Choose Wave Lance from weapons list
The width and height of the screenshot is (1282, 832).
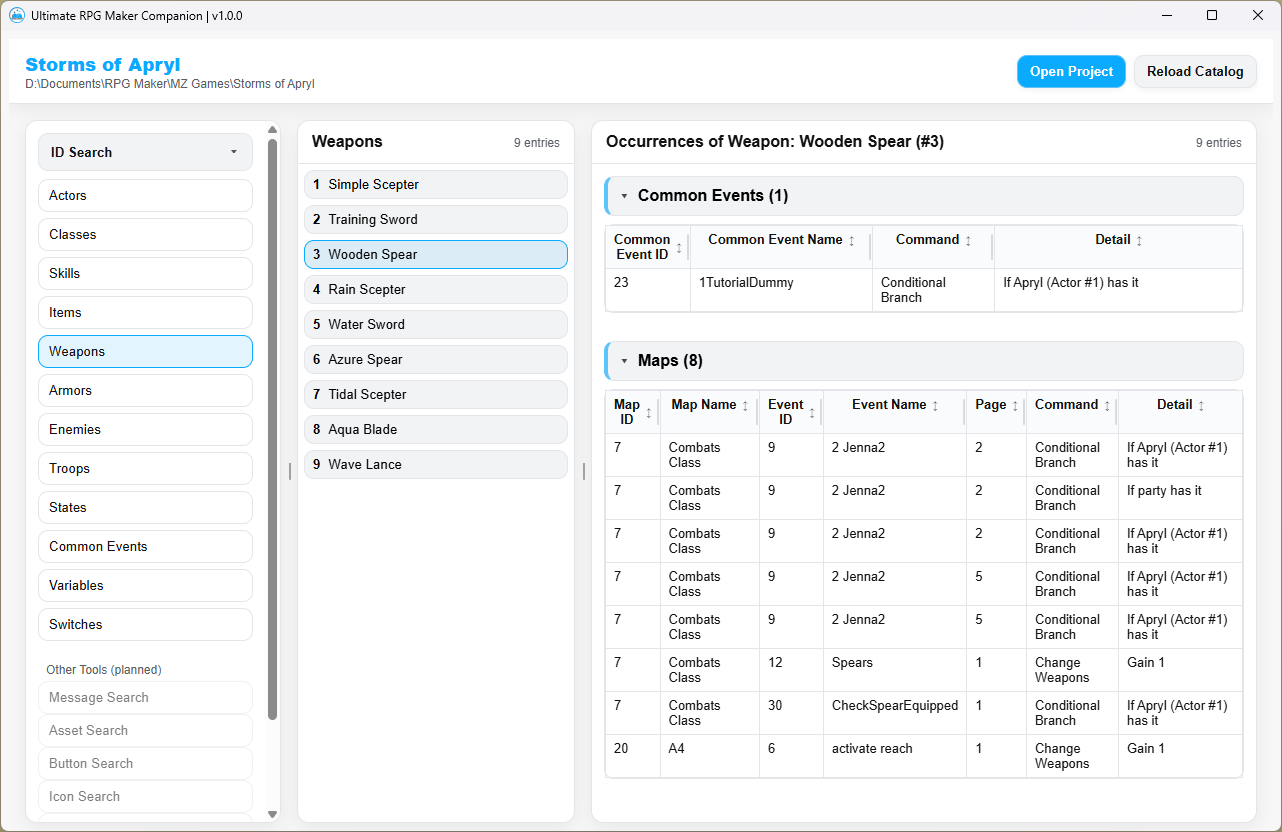point(436,464)
